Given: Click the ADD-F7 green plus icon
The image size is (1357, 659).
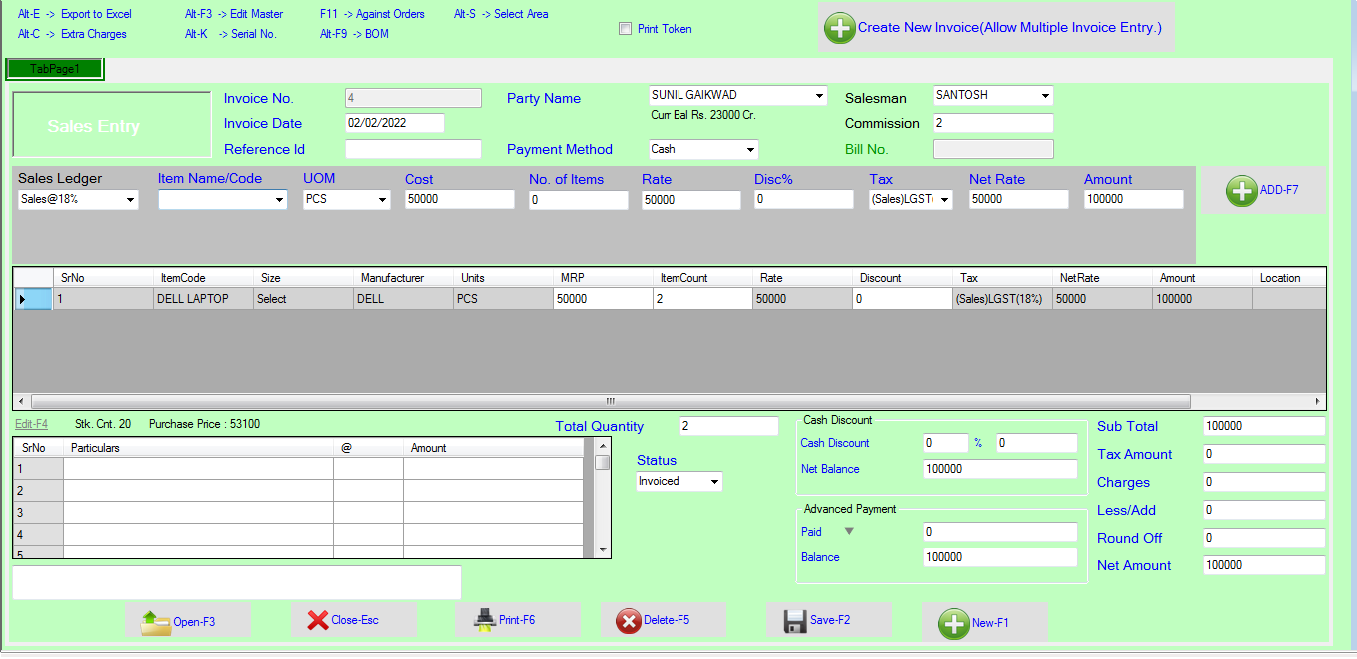Looking at the screenshot, I should coord(1241,190).
